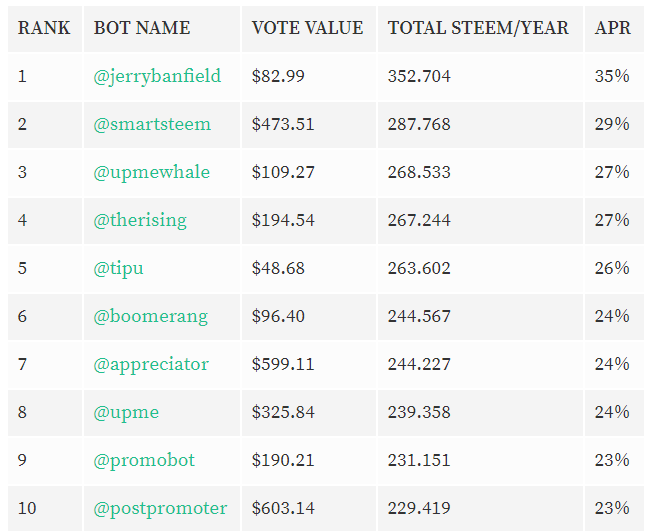Select the VOTE VALUE column header
This screenshot has width=655, height=531.
[x=307, y=28]
